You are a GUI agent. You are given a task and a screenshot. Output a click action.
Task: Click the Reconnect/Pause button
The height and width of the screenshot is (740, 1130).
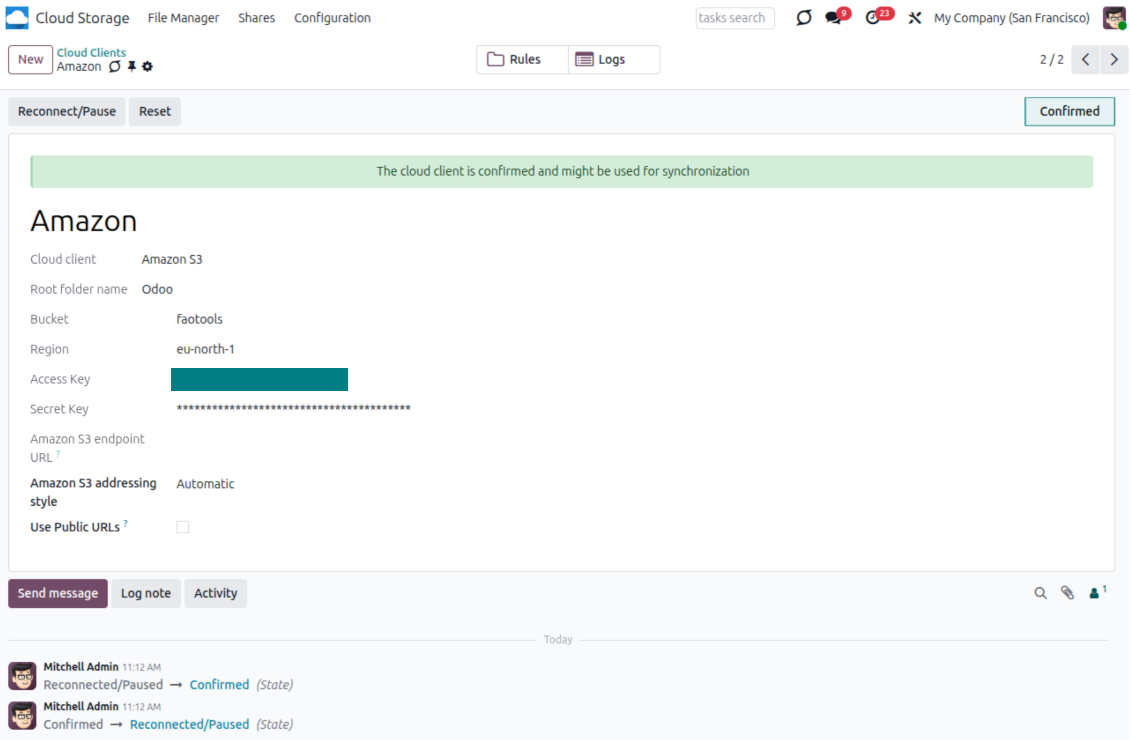tap(67, 112)
